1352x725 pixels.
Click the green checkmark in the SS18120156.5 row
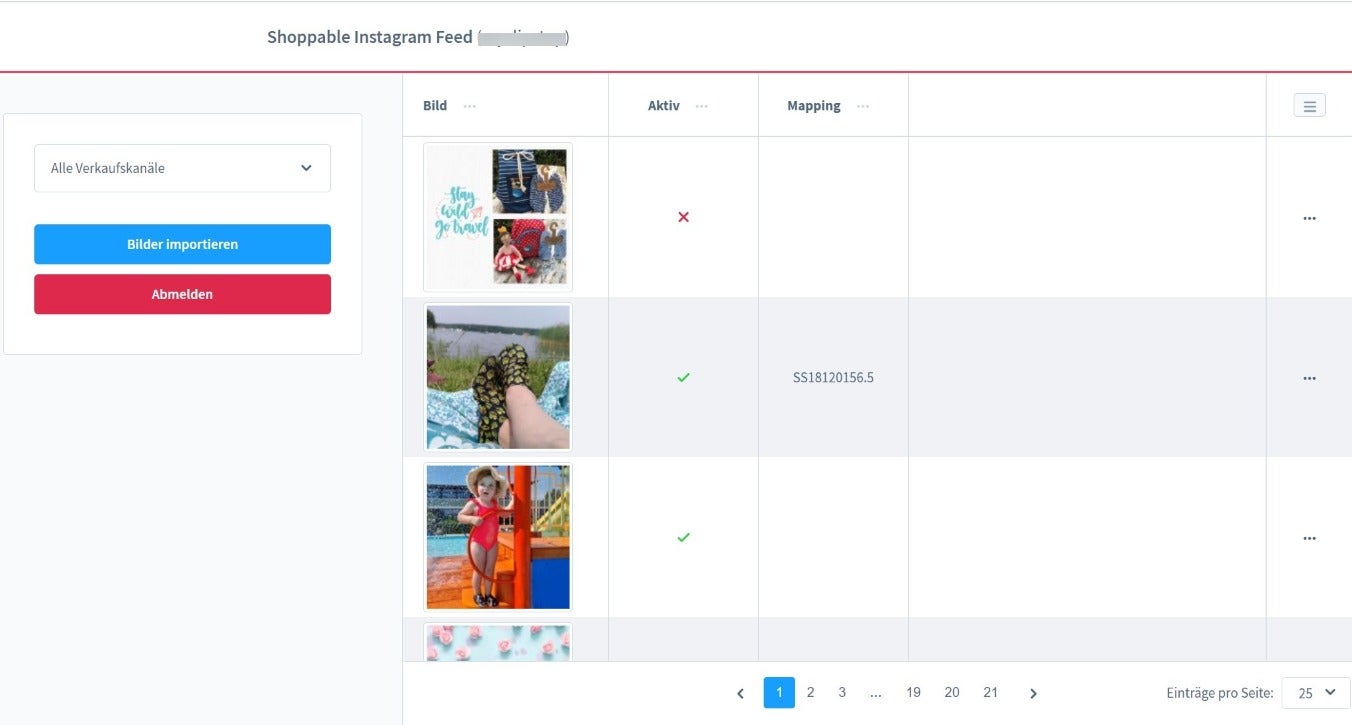[683, 377]
